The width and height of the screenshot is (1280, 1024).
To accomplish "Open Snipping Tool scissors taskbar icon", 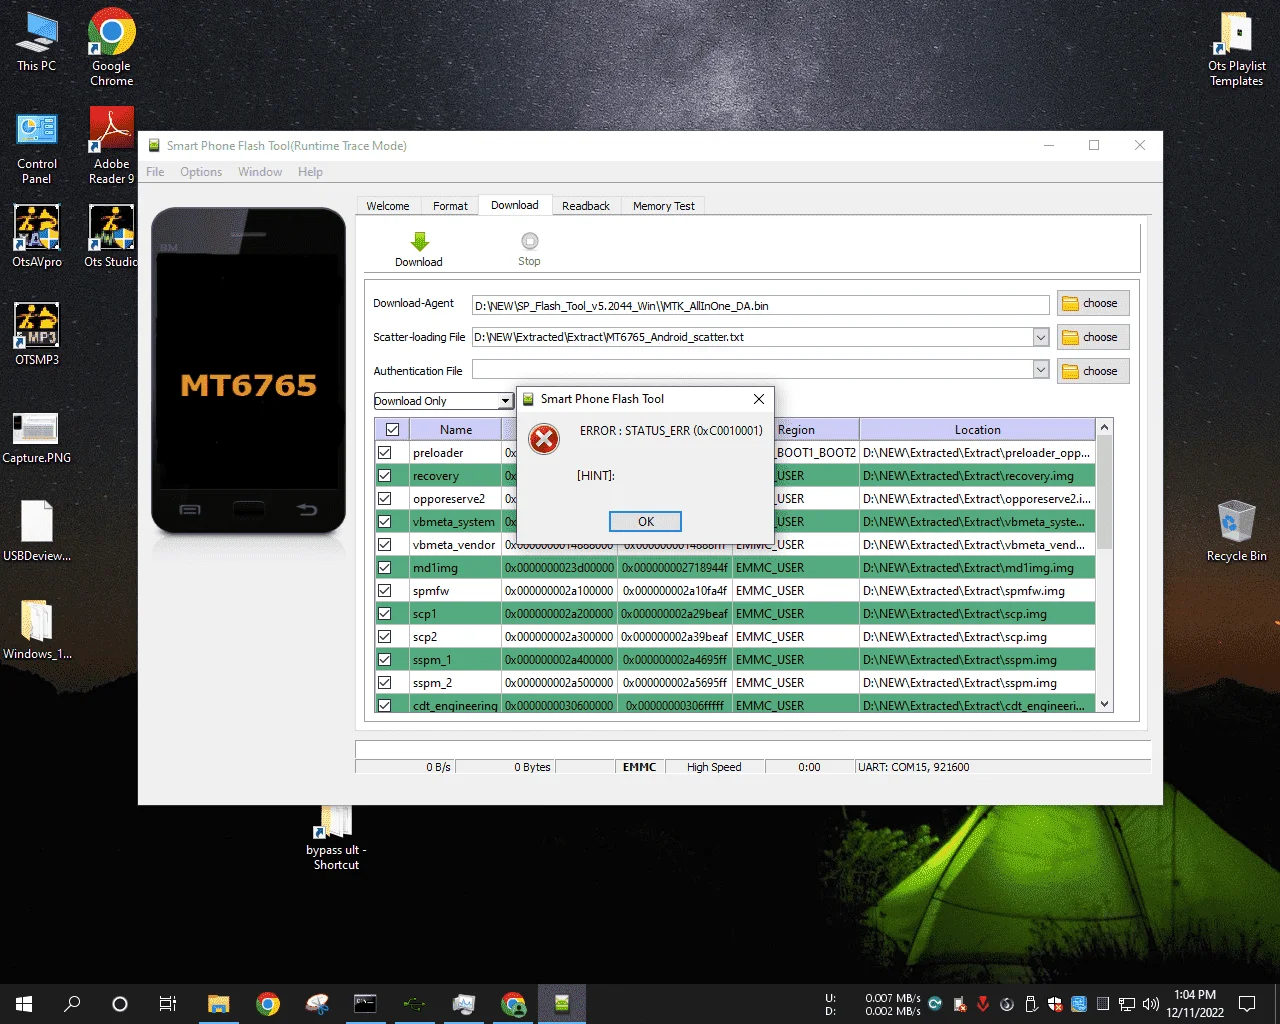I will click(x=317, y=1004).
